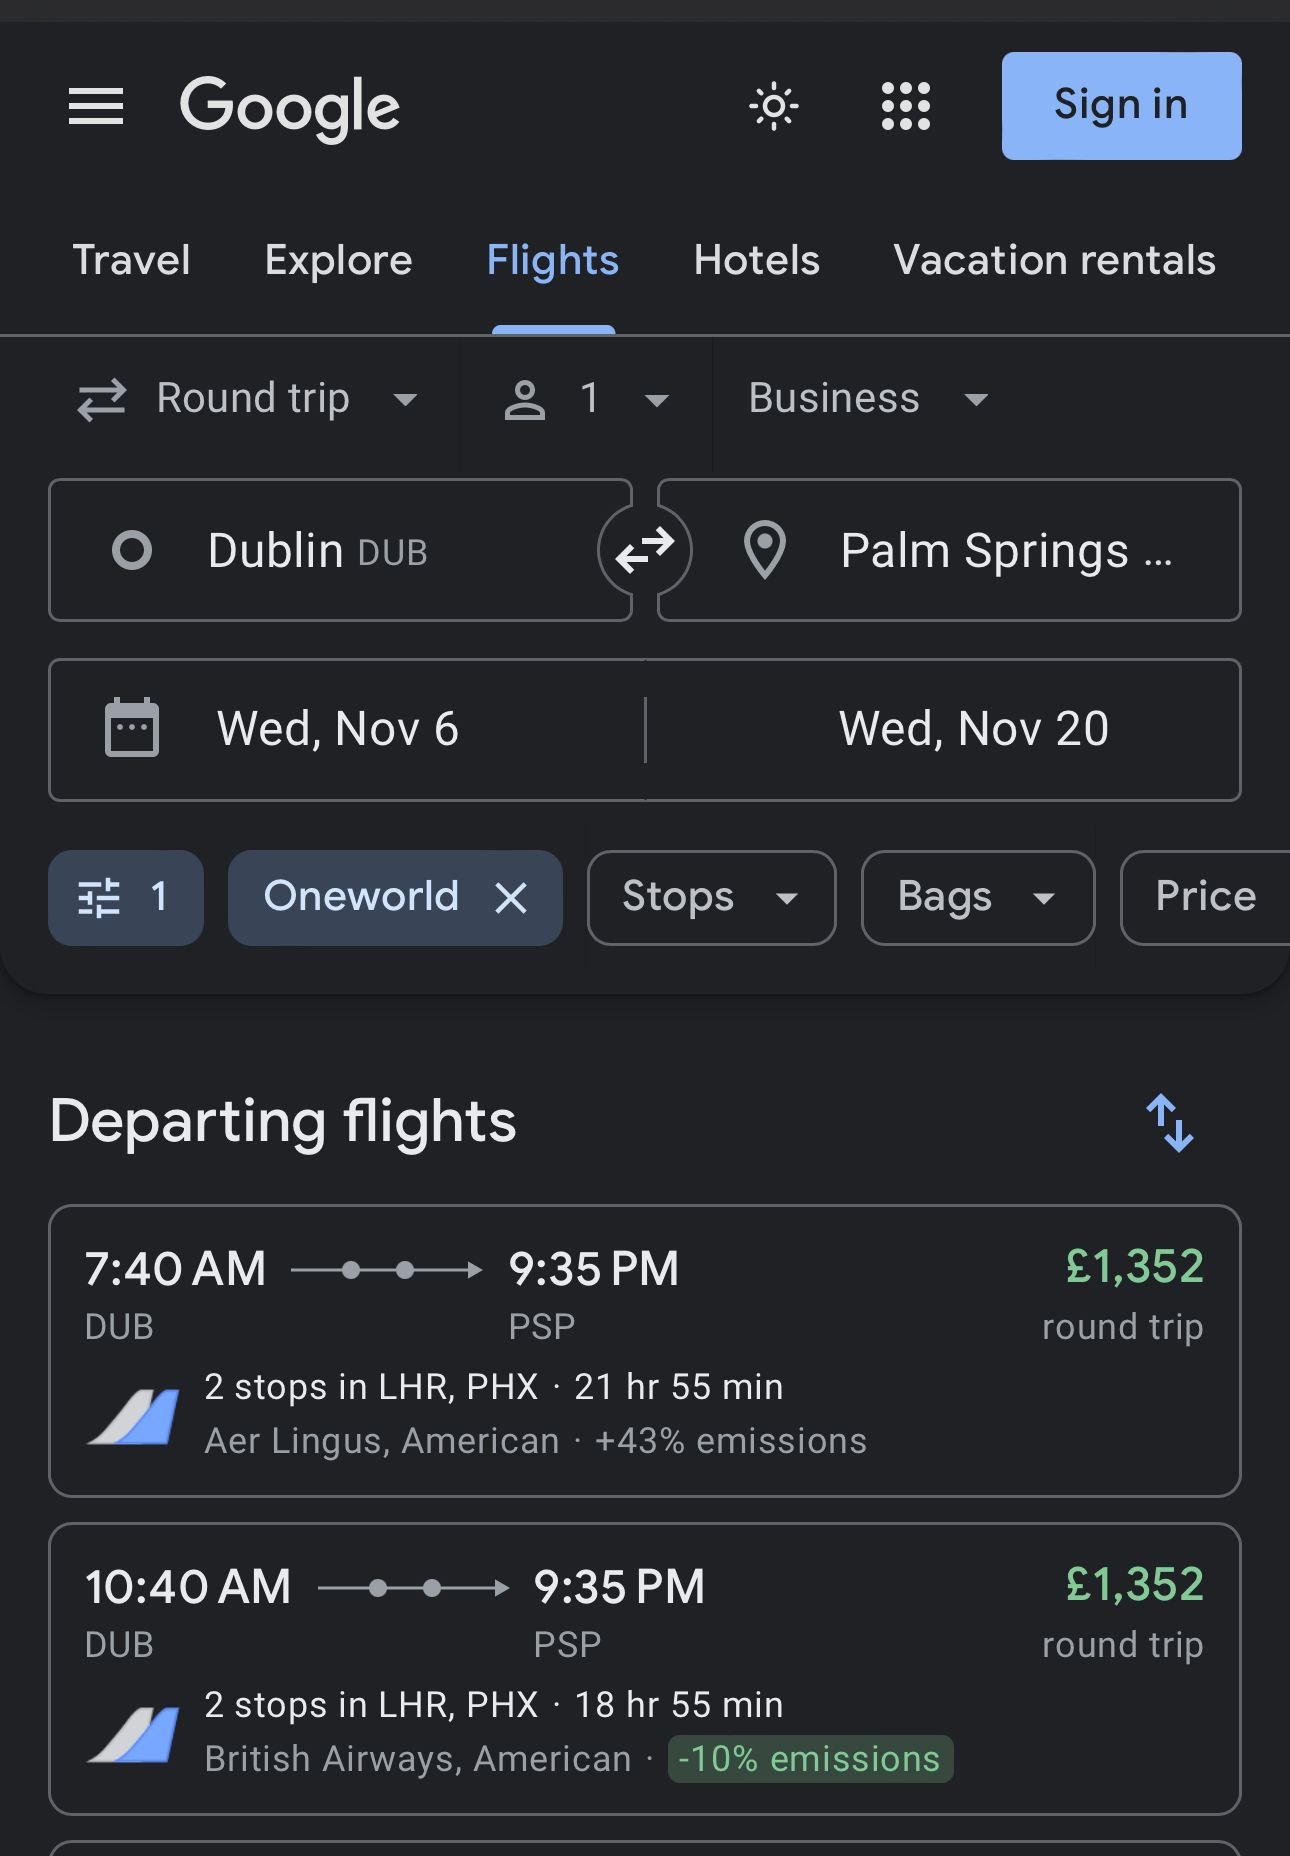Open the Stops filter dropdown

(x=711, y=897)
